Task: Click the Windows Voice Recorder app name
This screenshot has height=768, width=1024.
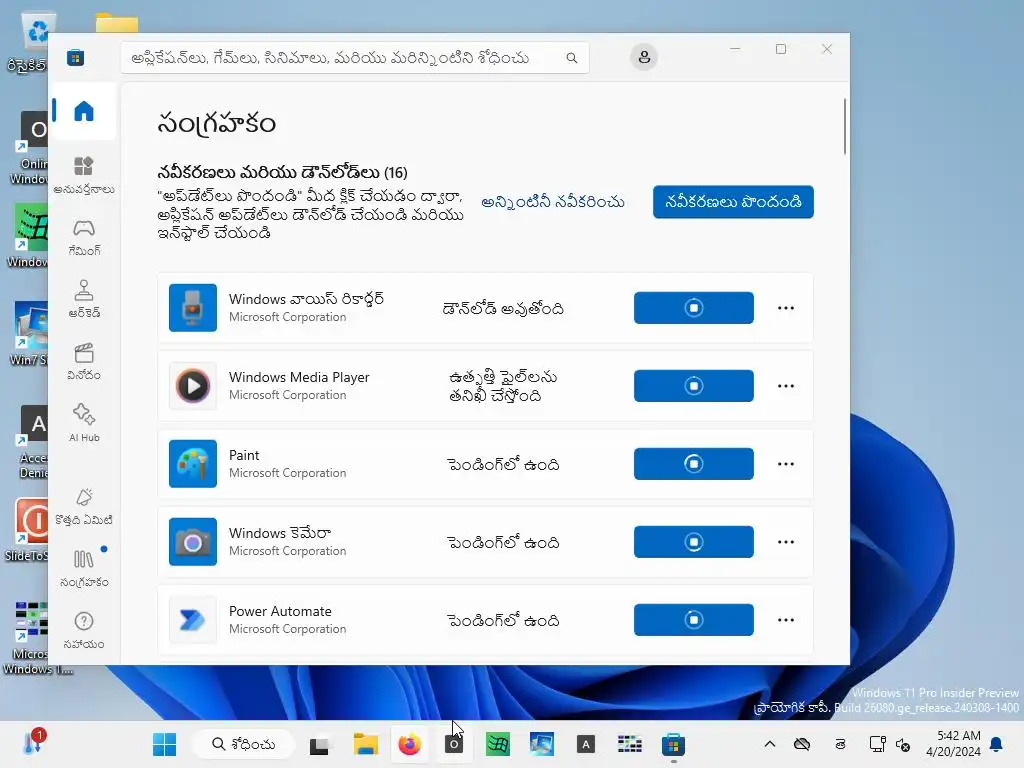Action: point(306,299)
